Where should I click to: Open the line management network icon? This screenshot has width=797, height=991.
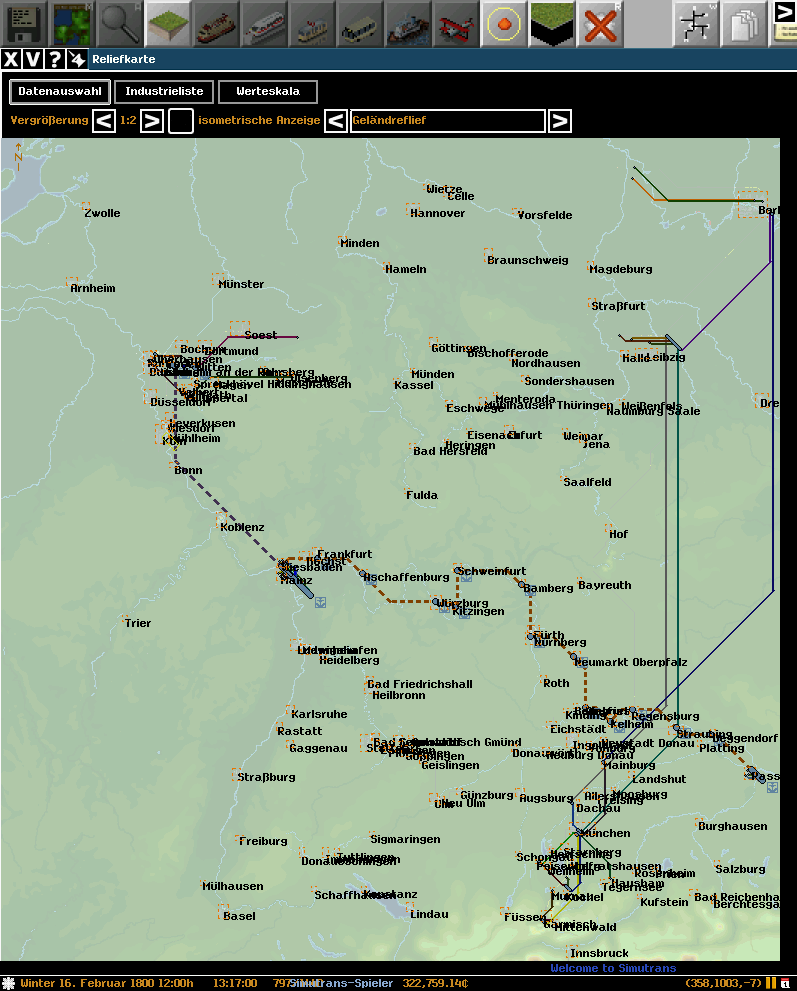[x=696, y=23]
